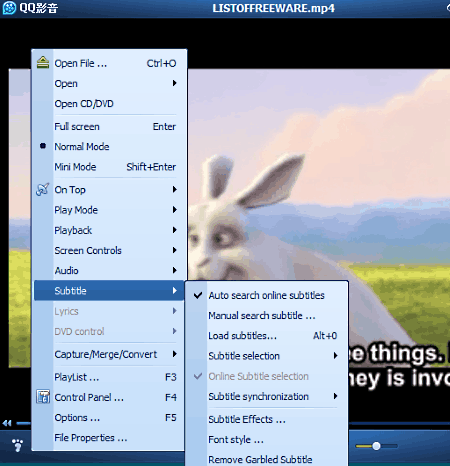
Task: Click the QQ Player logo icon
Action: (9, 8)
